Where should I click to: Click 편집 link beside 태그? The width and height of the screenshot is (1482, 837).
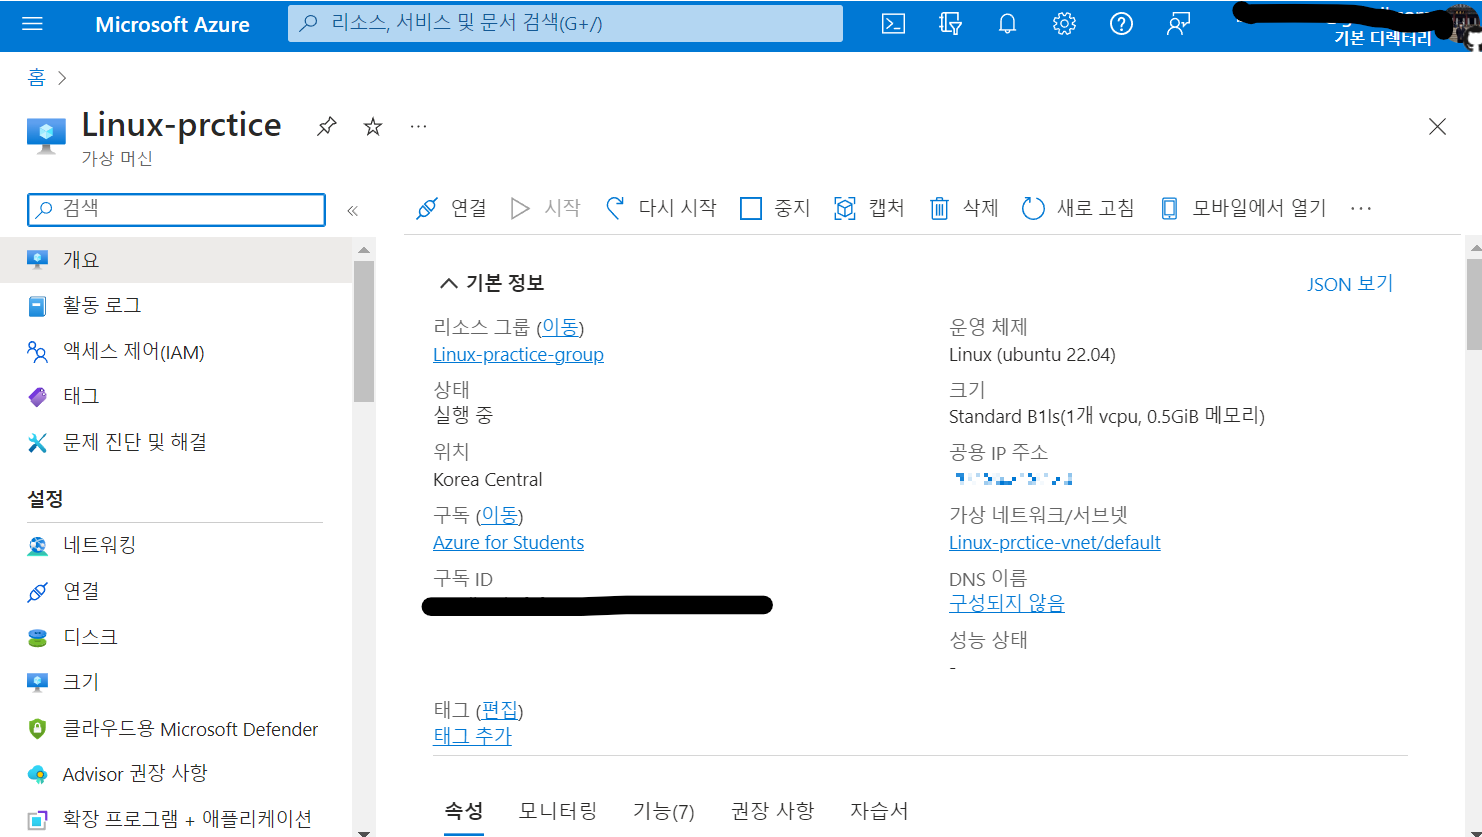[x=500, y=710]
